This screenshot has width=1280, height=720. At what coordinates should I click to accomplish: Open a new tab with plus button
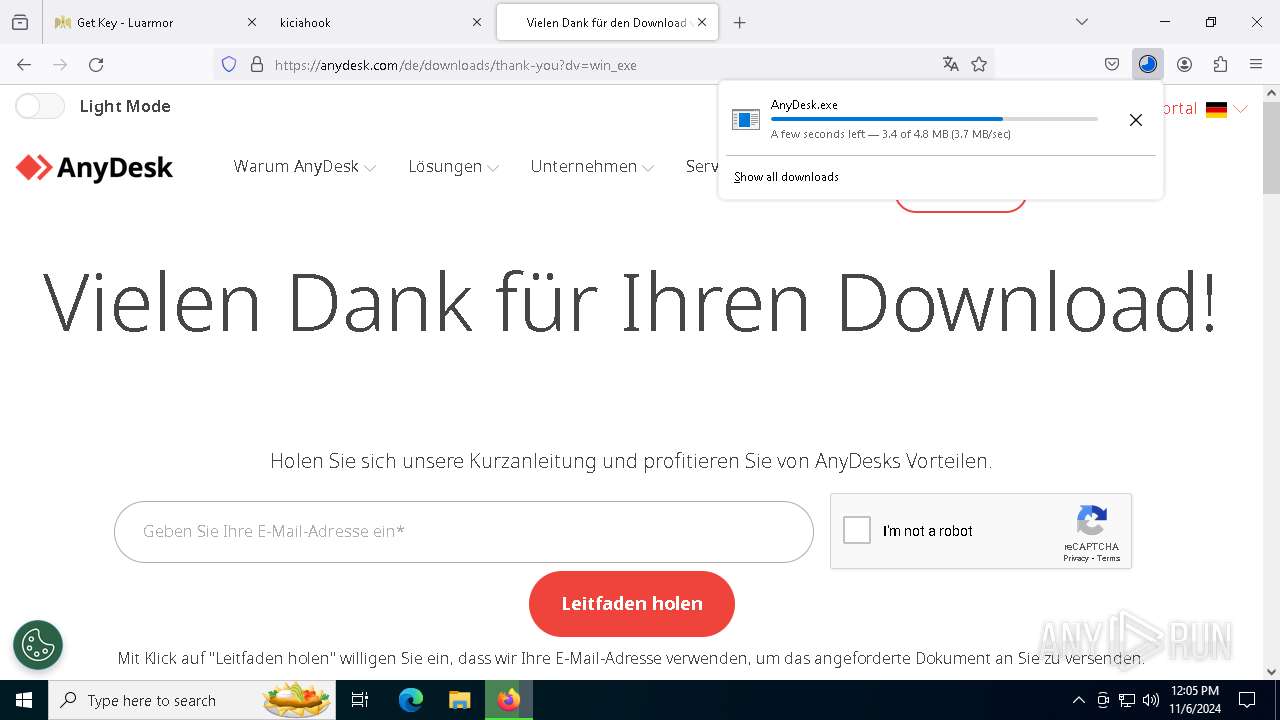pyautogui.click(x=739, y=22)
